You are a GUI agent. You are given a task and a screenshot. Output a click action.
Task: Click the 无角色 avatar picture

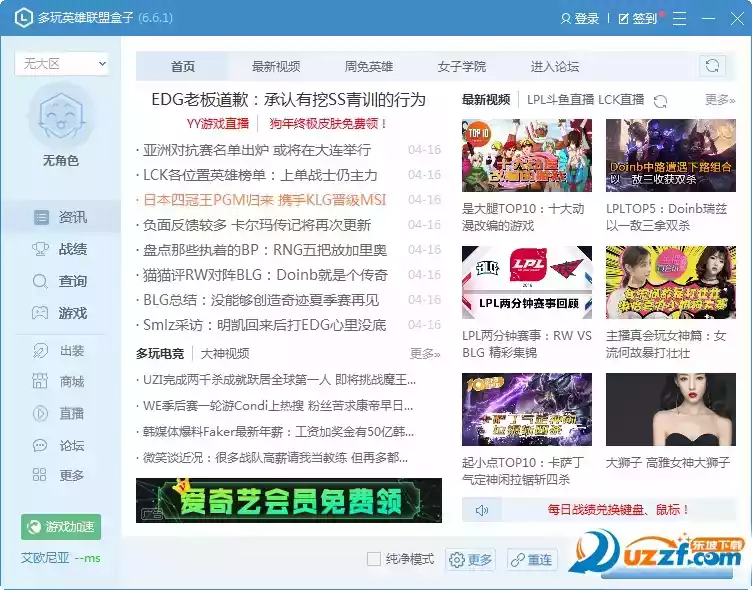60,117
